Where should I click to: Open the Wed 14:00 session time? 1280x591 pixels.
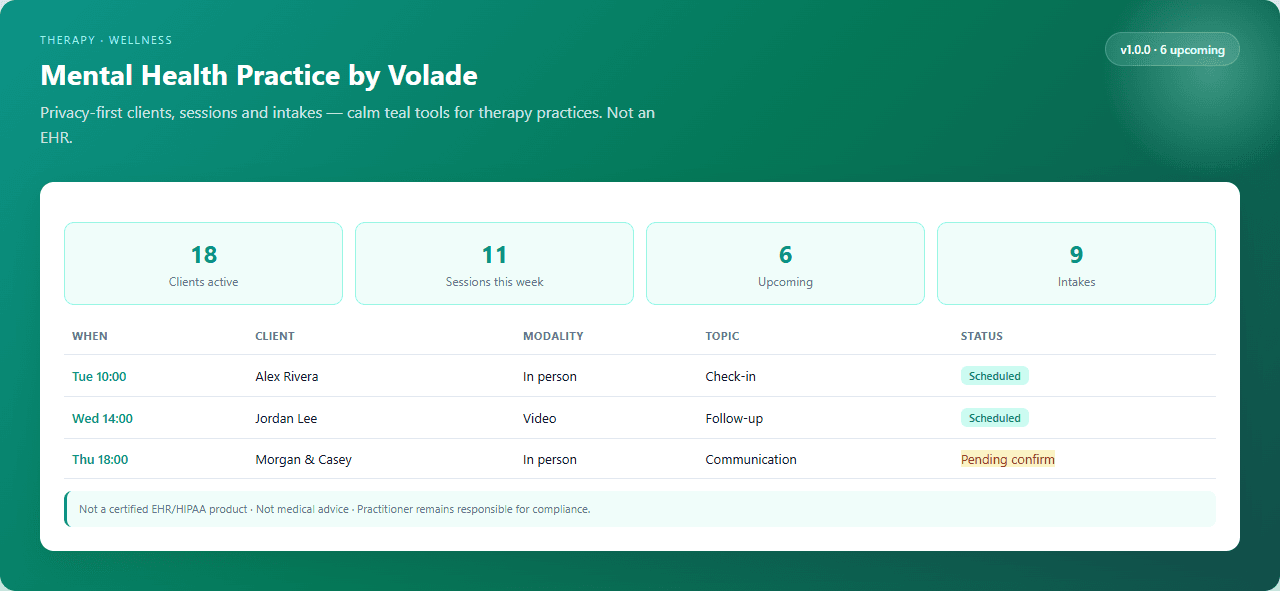click(x=102, y=419)
